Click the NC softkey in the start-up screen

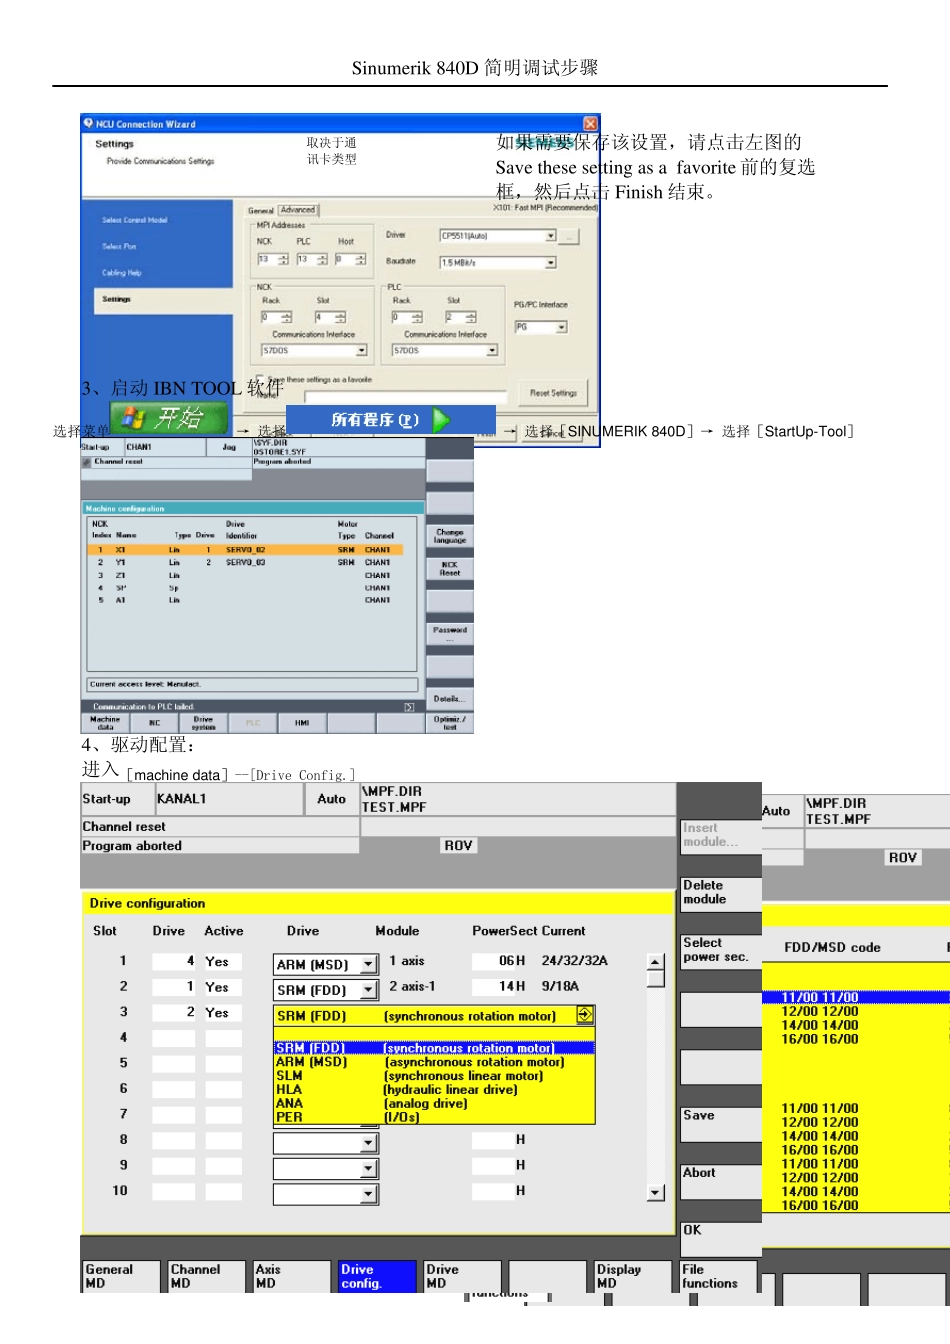coord(154,722)
